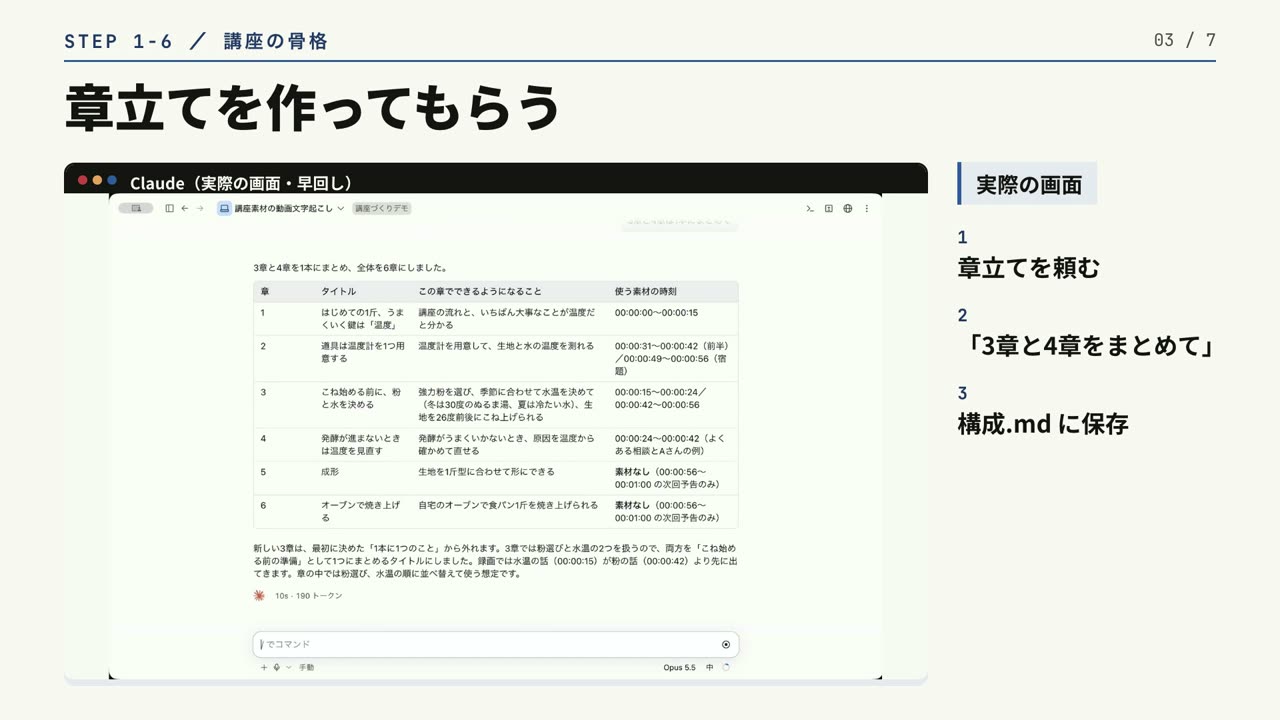This screenshot has height=720, width=1280.
Task: Click the 使う素材の時刻 column header
Action: pyautogui.click(x=645, y=291)
